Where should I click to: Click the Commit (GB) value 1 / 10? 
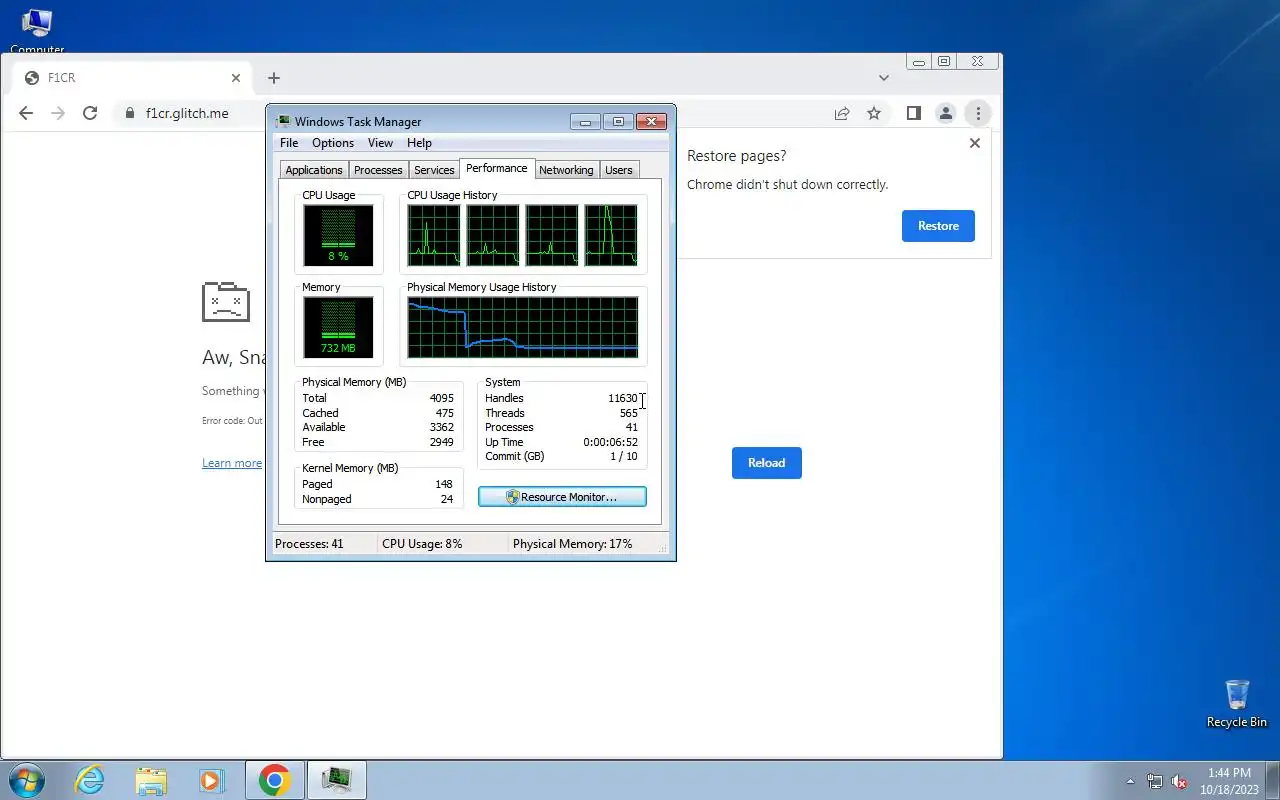pos(623,456)
